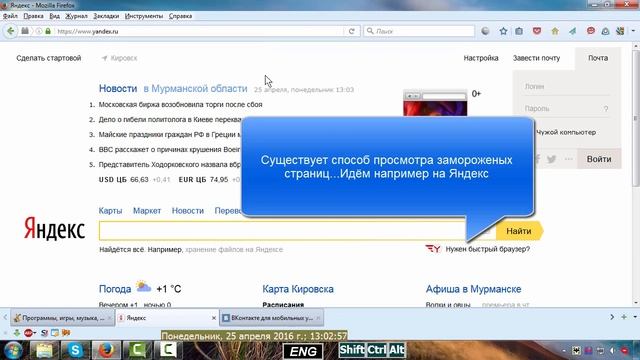Open the Справка menu
Screen dimensions: 640x360
(x=180, y=16)
